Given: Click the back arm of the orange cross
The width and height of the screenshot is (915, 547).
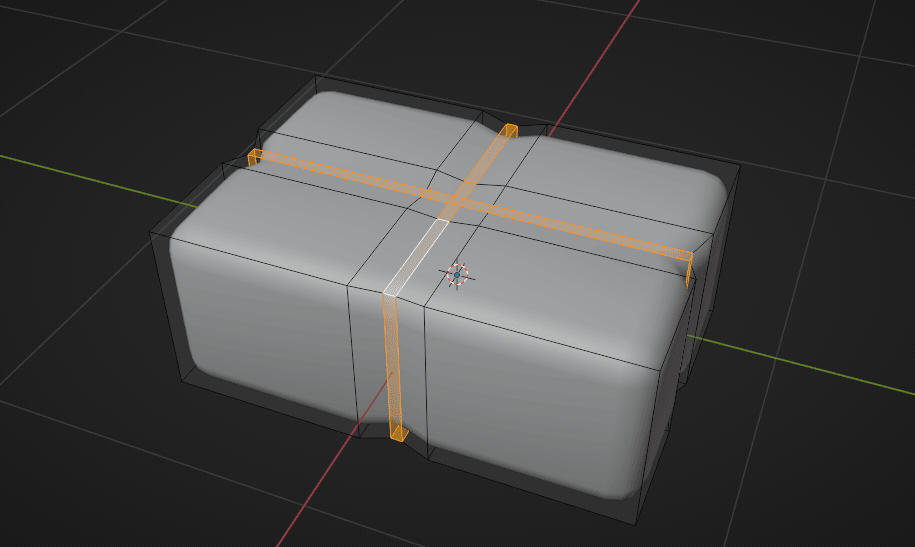Looking at the screenshot, I should 487,160.
